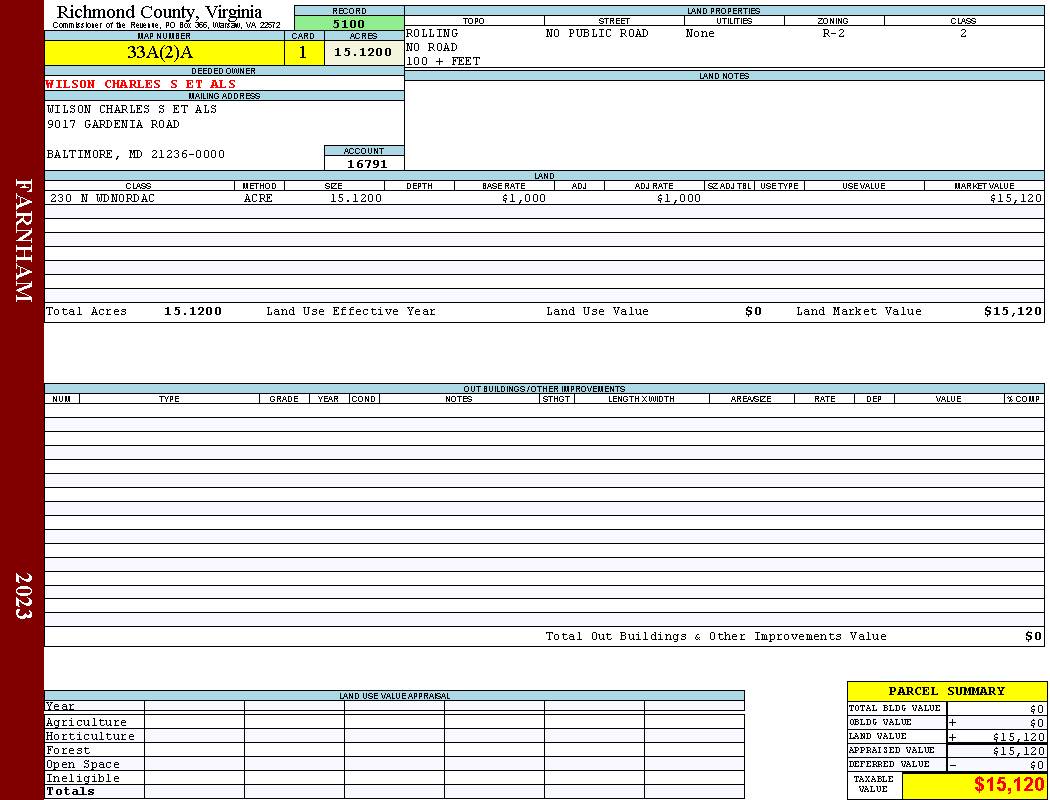Click the land class value 2
The width and height of the screenshot is (1050, 800).
click(x=963, y=33)
